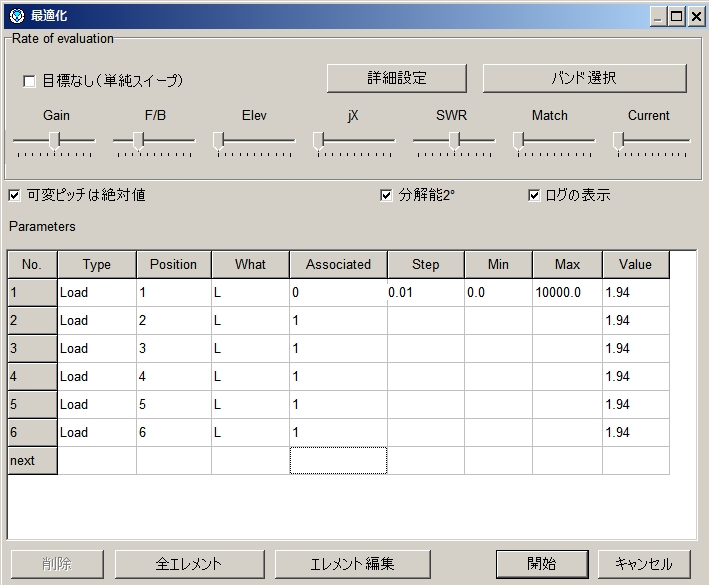Viewport: 709px width, 585px height.
Task: Click the Gain slider handle
Action: coord(56,140)
